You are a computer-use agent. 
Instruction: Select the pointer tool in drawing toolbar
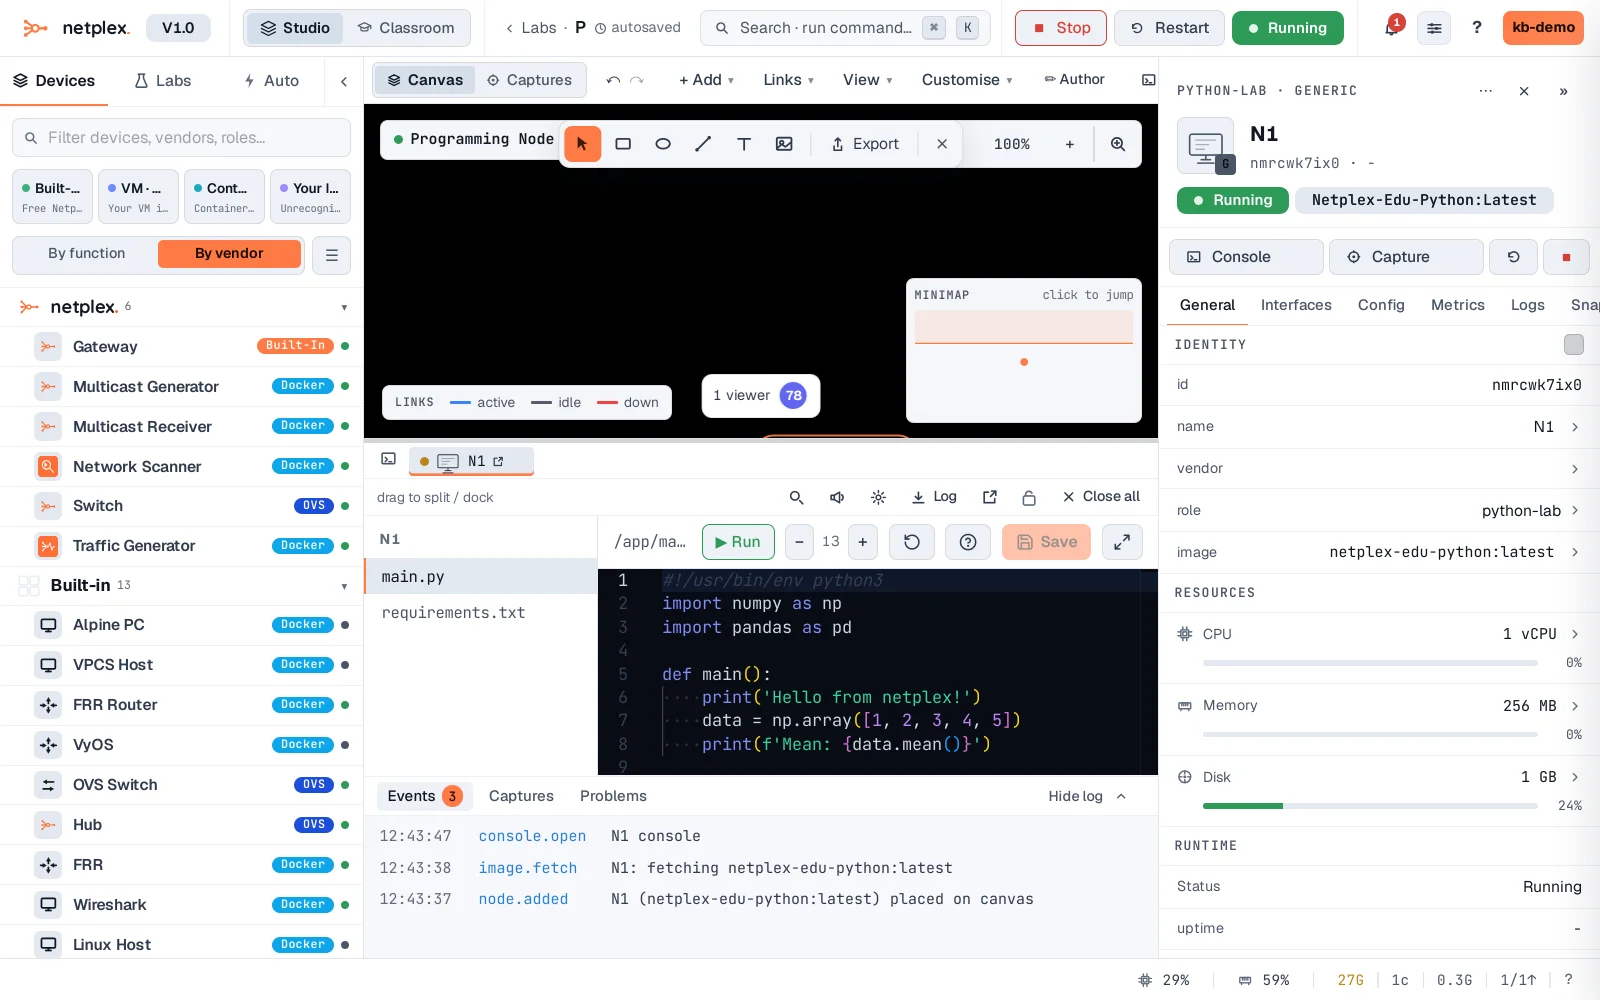[582, 144]
